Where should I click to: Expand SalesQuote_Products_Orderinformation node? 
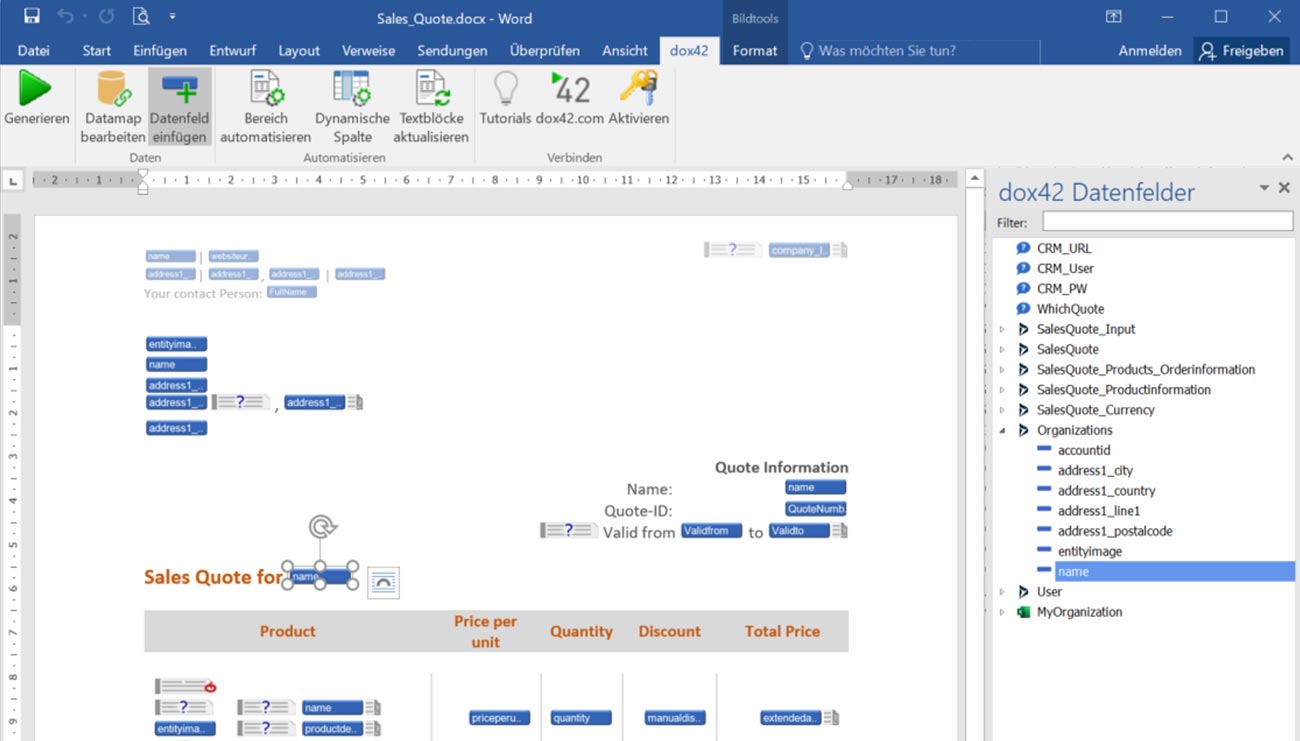point(1002,370)
